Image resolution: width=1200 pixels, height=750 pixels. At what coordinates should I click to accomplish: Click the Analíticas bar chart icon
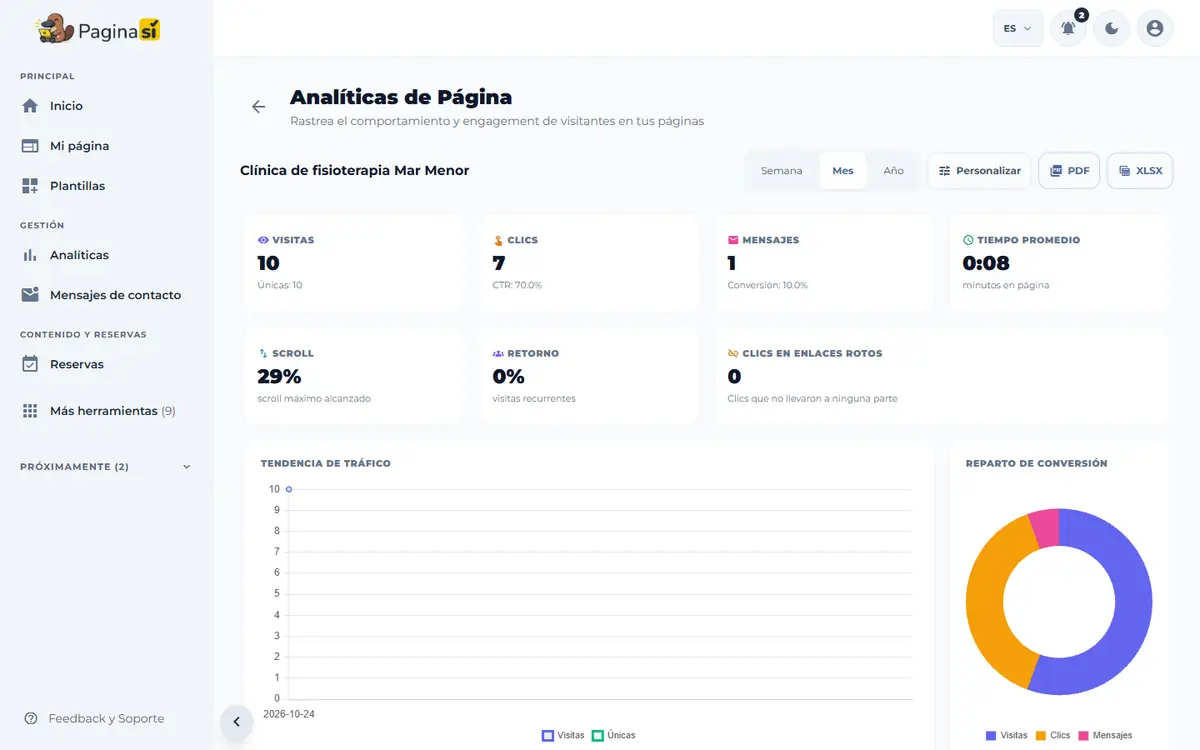30,255
